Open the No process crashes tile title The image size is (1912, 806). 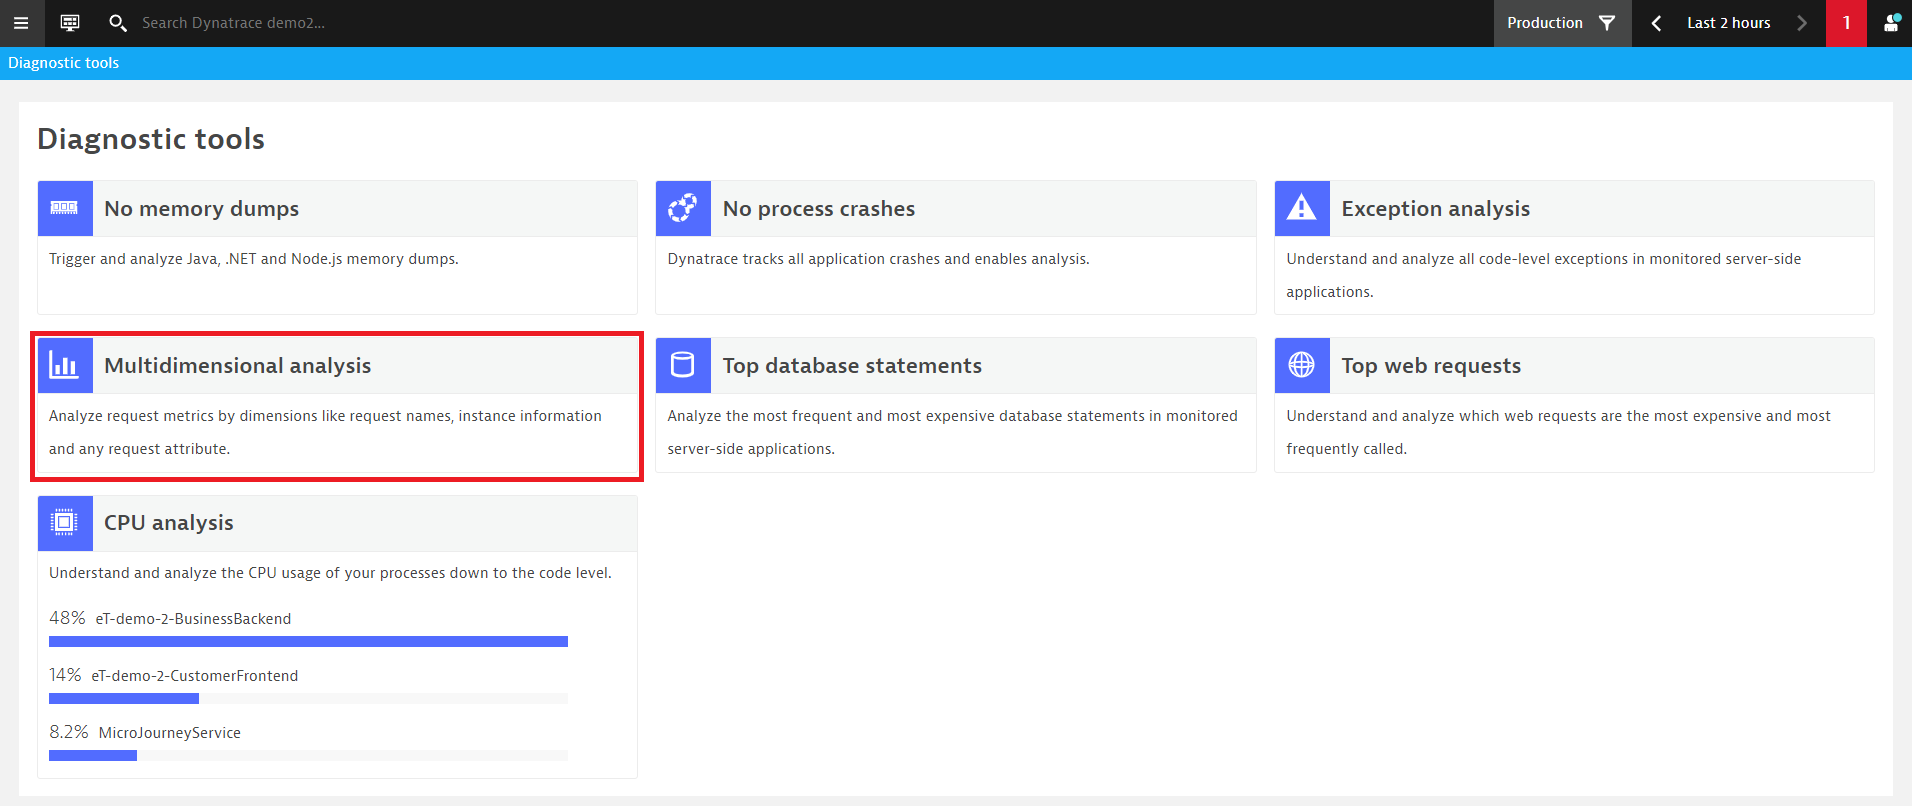click(818, 209)
